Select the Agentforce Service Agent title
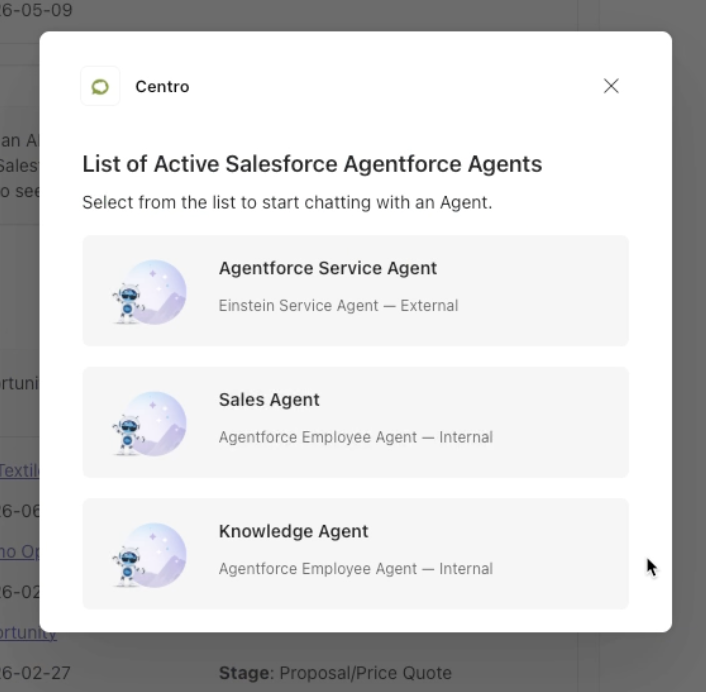Viewport: 706px width, 692px height. 328,268
